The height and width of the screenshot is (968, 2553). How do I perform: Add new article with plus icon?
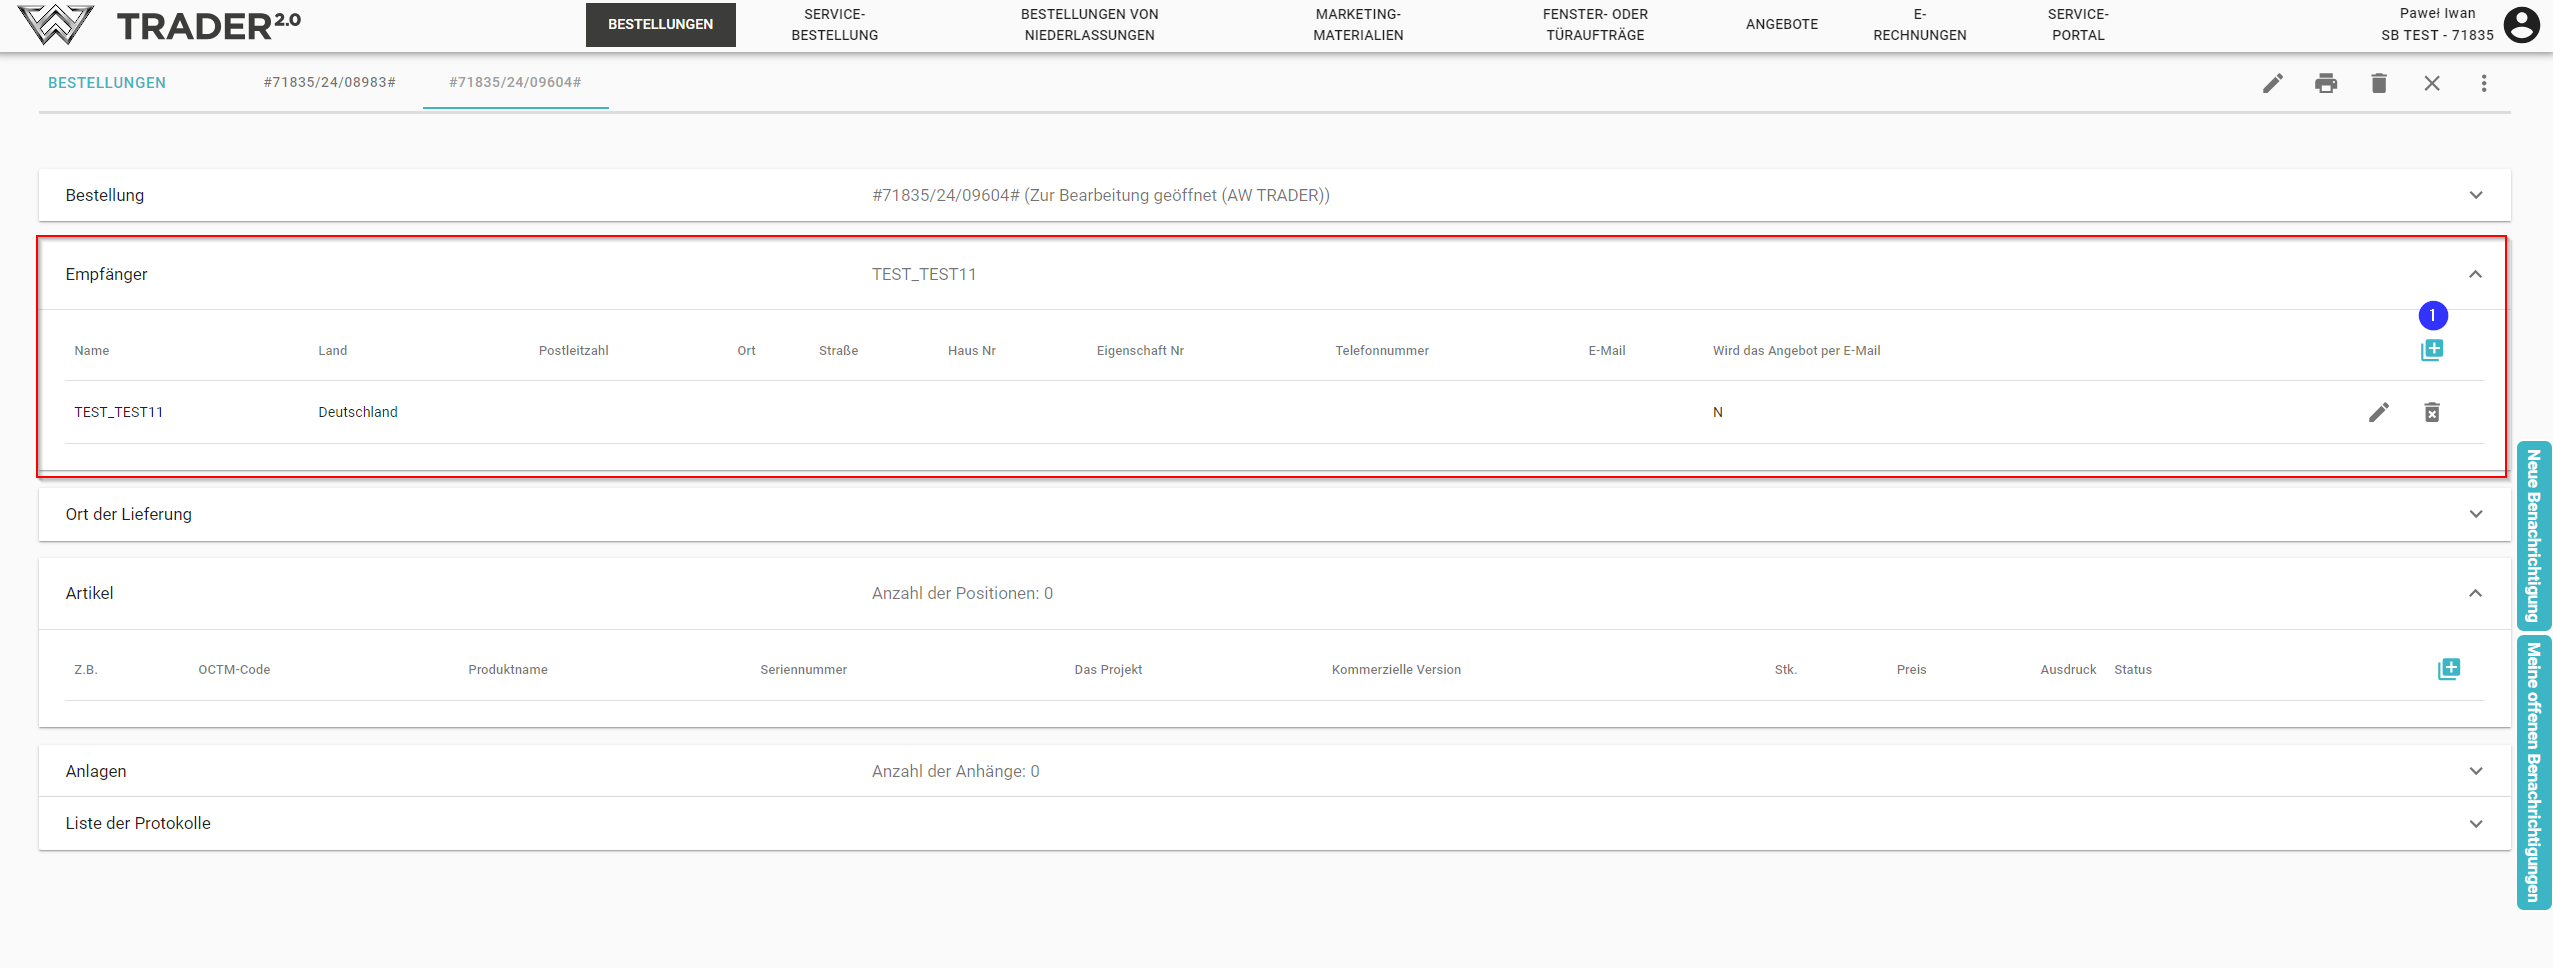coord(2447,669)
